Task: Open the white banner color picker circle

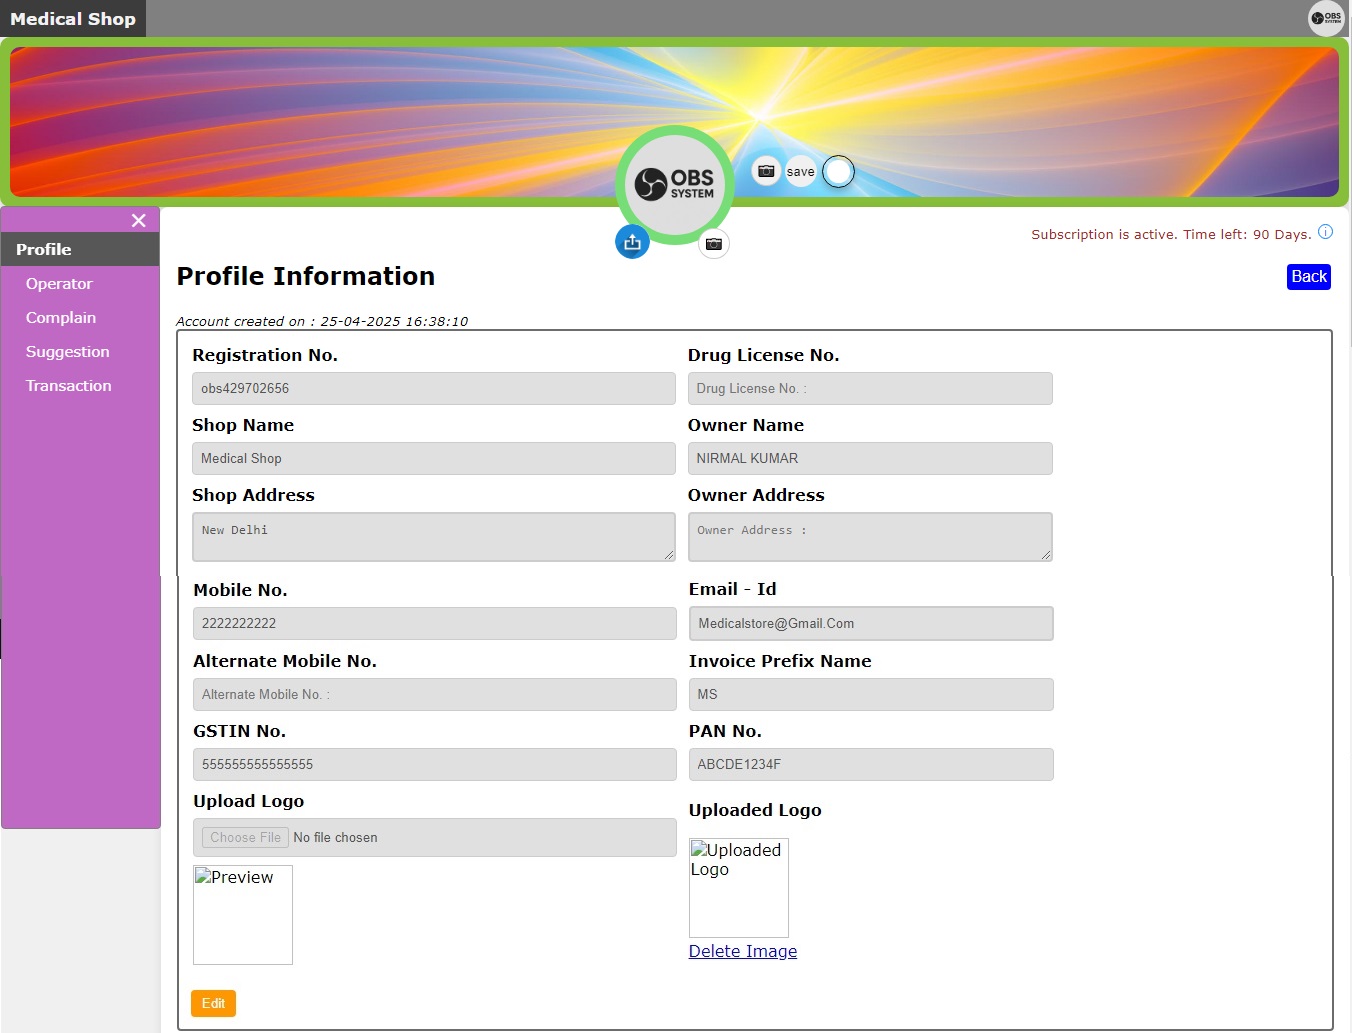Action: (838, 172)
